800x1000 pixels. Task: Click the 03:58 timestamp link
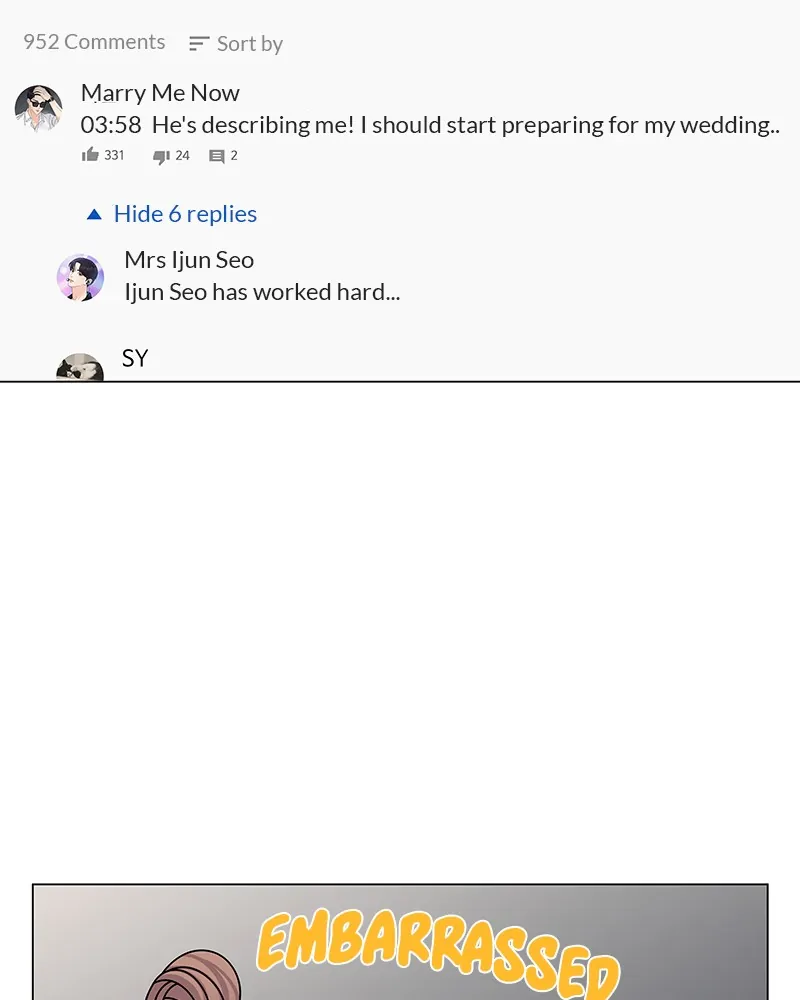111,125
